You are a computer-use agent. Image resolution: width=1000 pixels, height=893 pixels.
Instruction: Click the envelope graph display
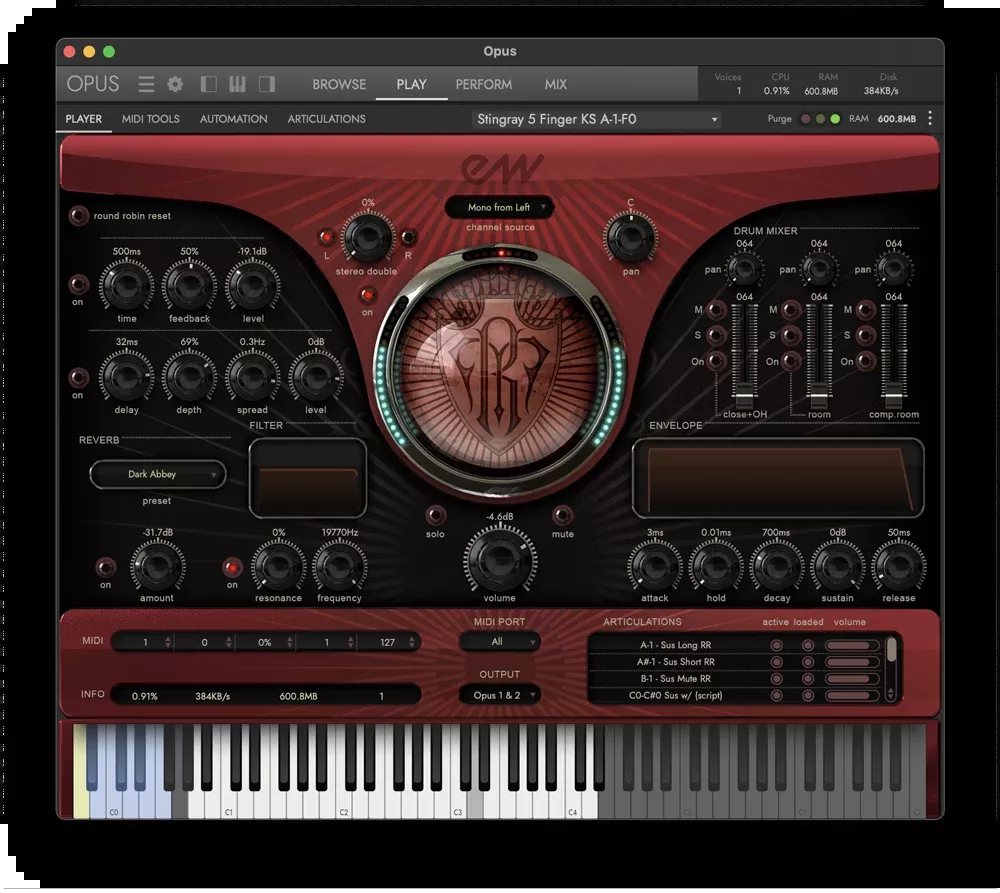click(777, 478)
